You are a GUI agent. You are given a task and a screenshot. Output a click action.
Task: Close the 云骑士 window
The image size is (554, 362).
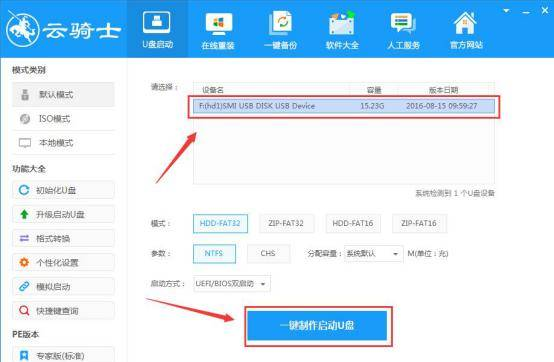(x=545, y=11)
